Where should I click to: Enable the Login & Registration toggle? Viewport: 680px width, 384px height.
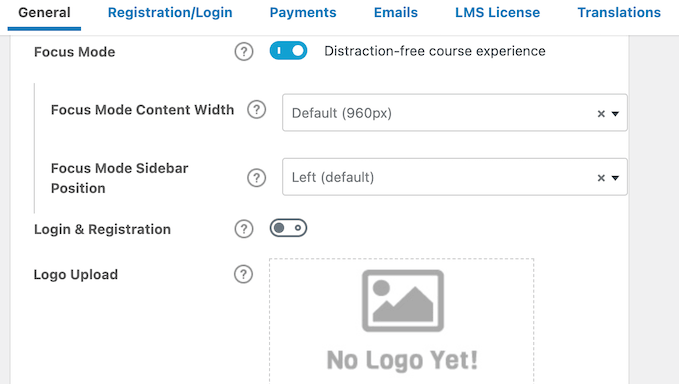pos(288,228)
